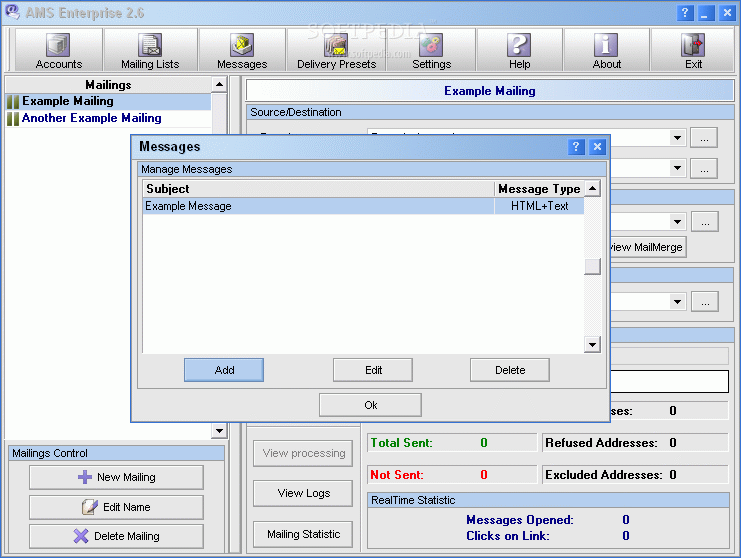Click the first ellipsis browse button
Screen dimensions: 741x558
click(704, 138)
